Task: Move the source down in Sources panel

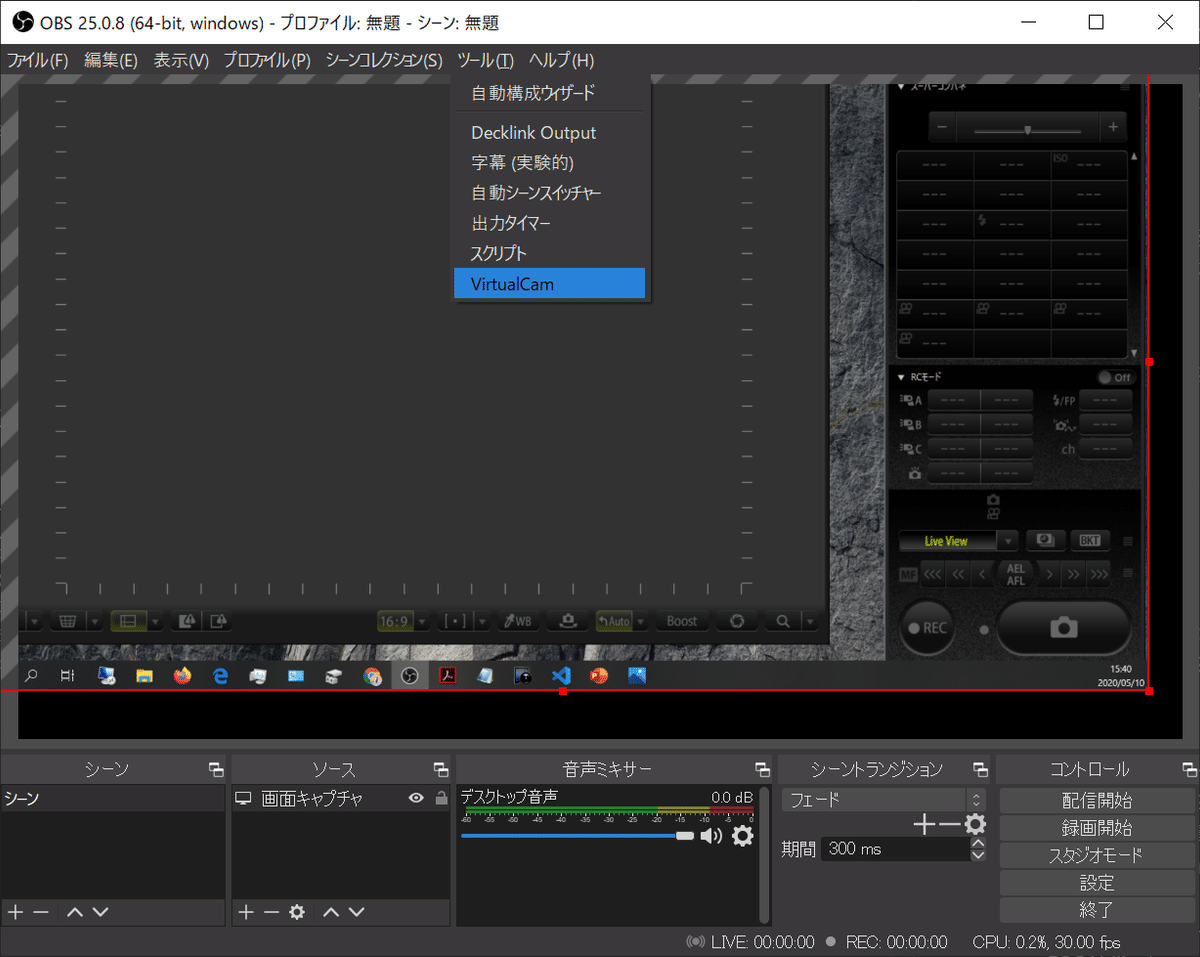Action: pyautogui.click(x=357, y=912)
